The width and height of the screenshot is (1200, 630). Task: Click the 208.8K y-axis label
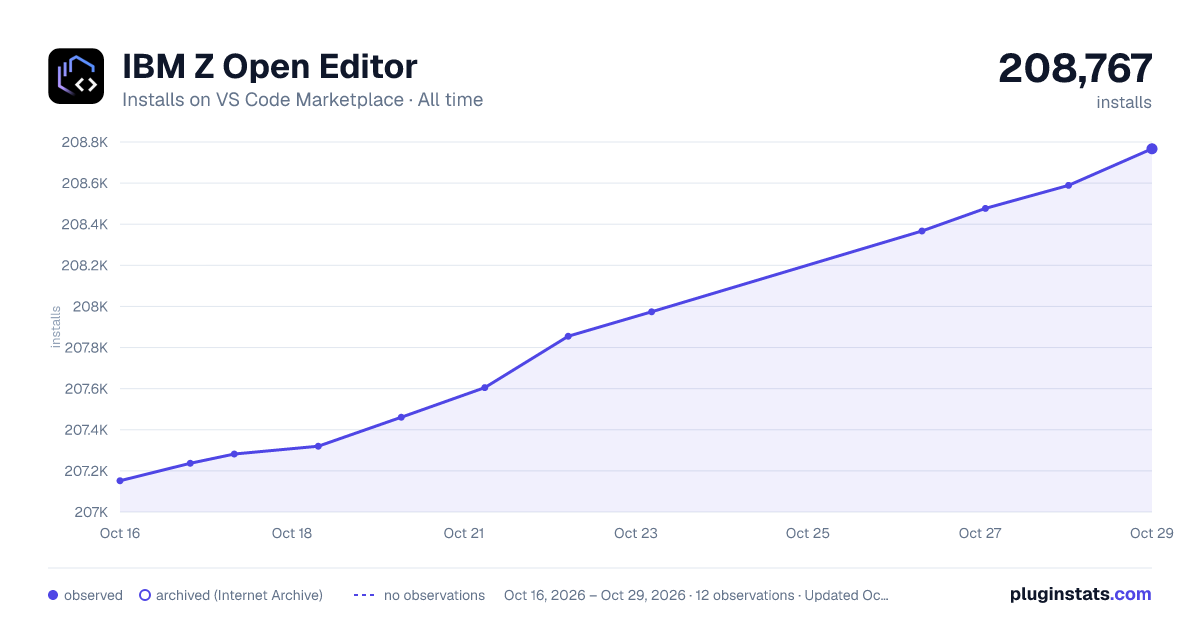point(85,142)
